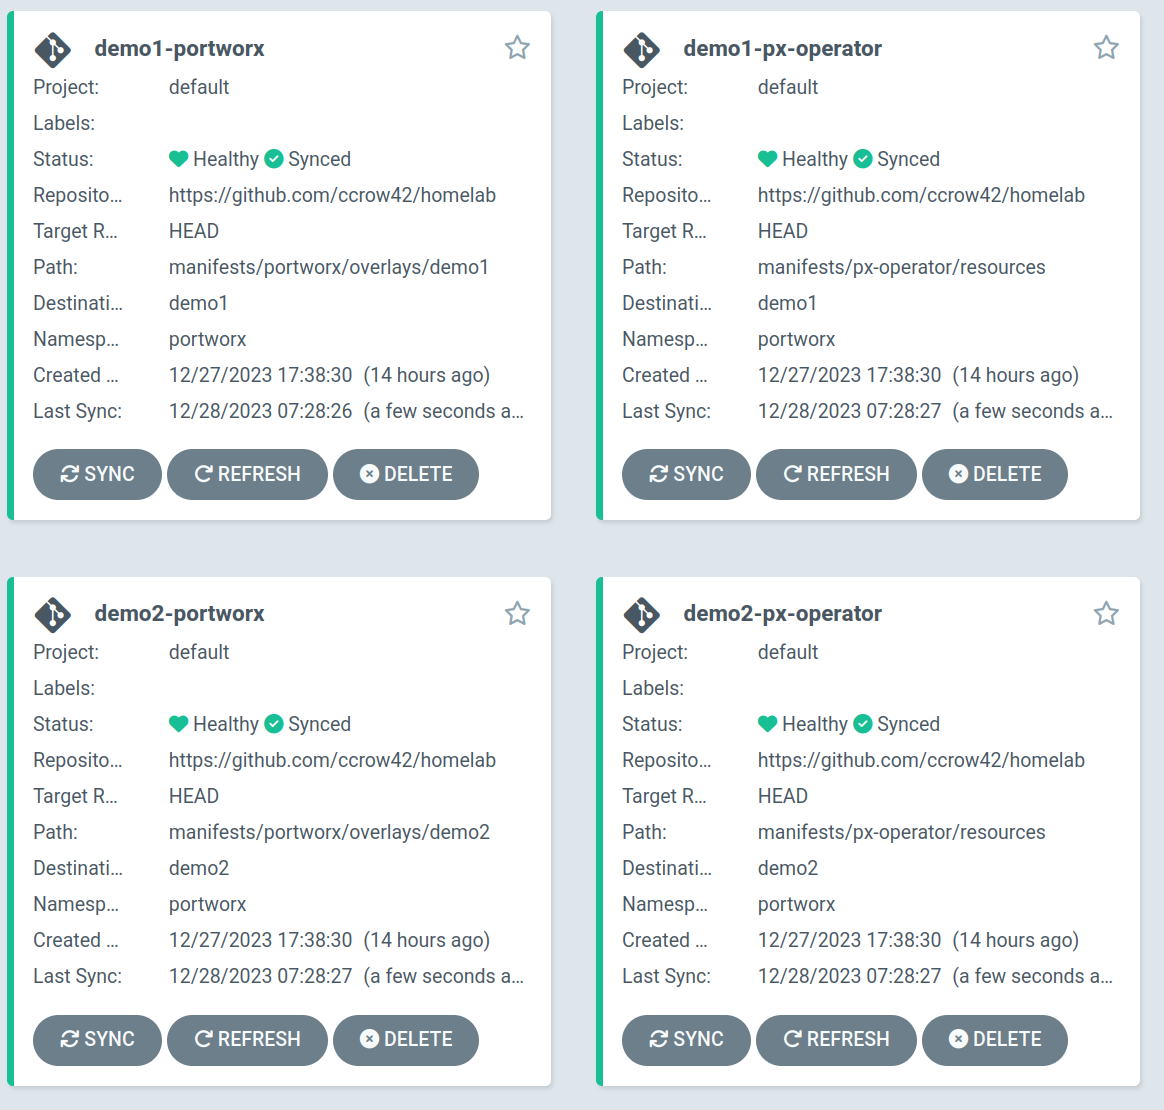The image size is (1164, 1110).
Task: Click REFRESH on demo2-portworx card
Action: tap(247, 1039)
